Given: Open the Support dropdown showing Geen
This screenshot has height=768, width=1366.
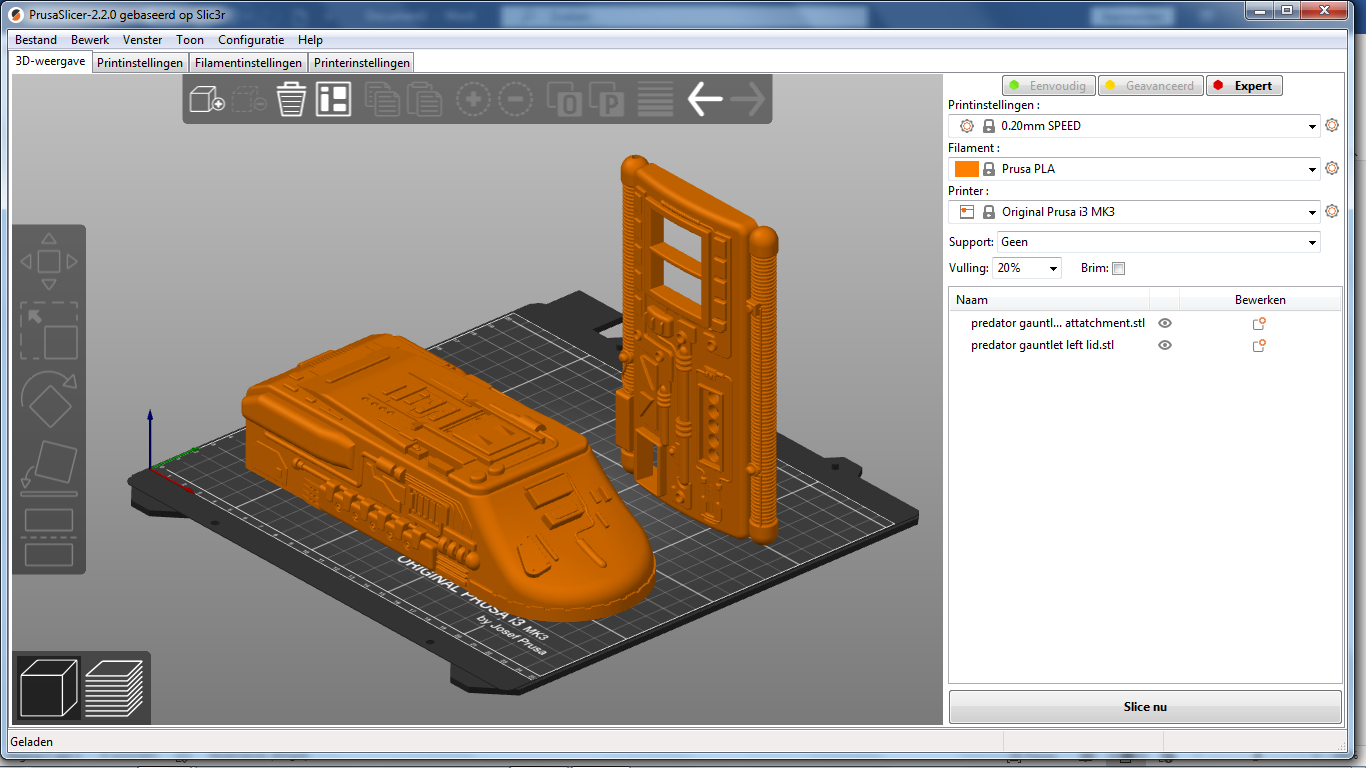Looking at the screenshot, I should pos(1158,242).
